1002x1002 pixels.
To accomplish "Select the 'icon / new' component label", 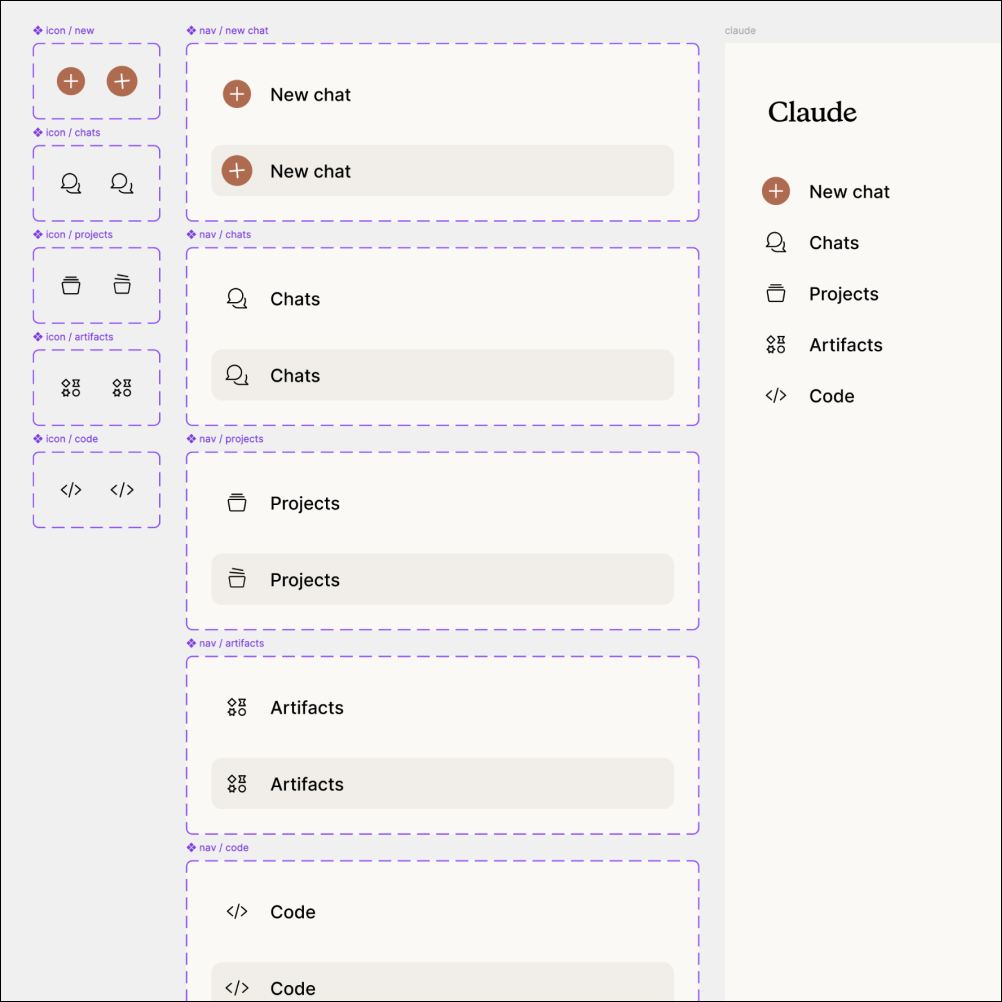I will [64, 30].
